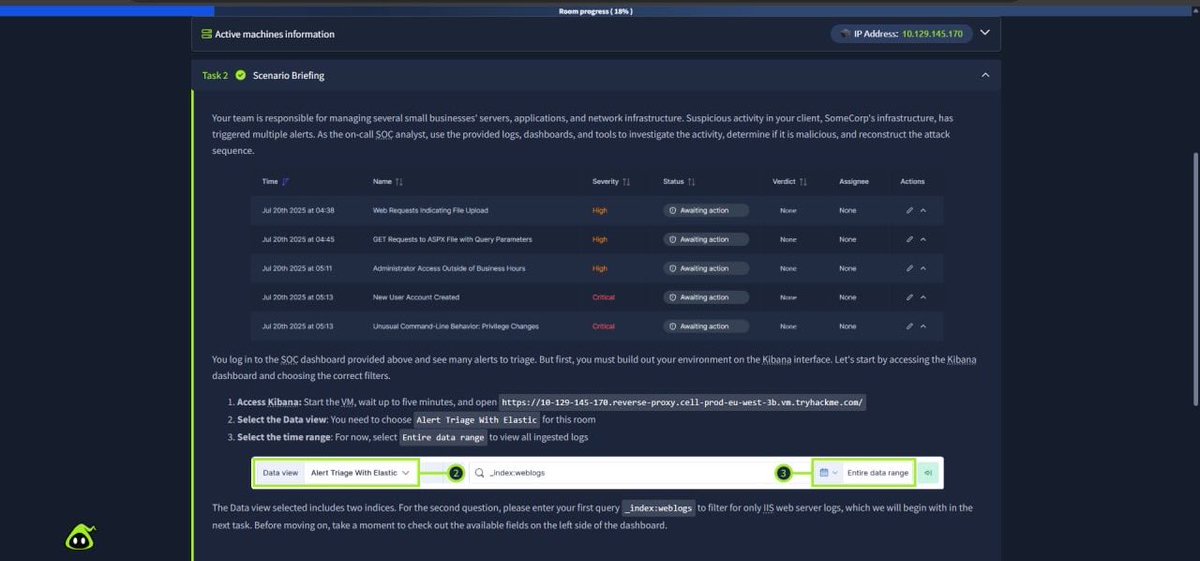Click the Active machines information server icon
The image size is (1200, 561).
click(x=206, y=34)
